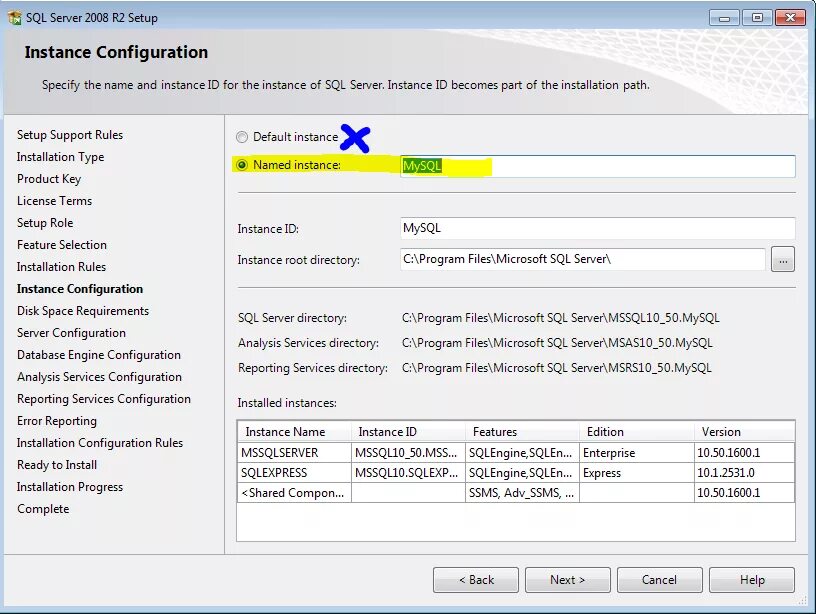The image size is (816, 614).
Task: Click the Features column header
Action: pos(522,432)
